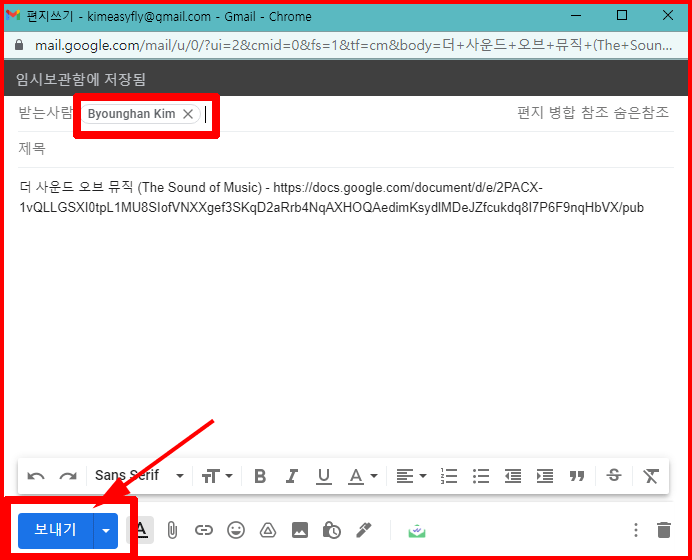Click the trash icon to discard draft
The height and width of the screenshot is (560, 692).
point(664,530)
